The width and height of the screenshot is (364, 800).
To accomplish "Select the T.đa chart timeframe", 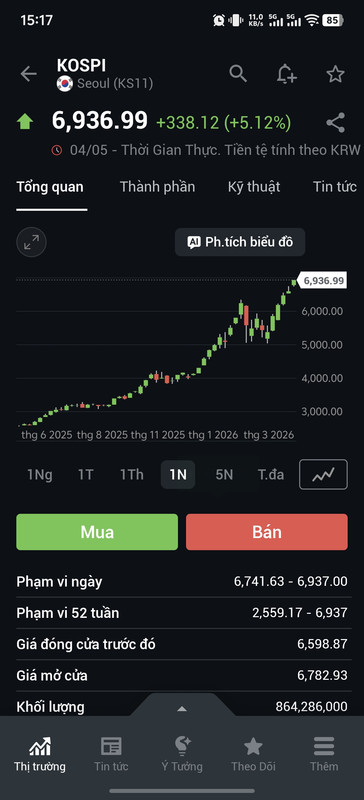I will pyautogui.click(x=271, y=475).
